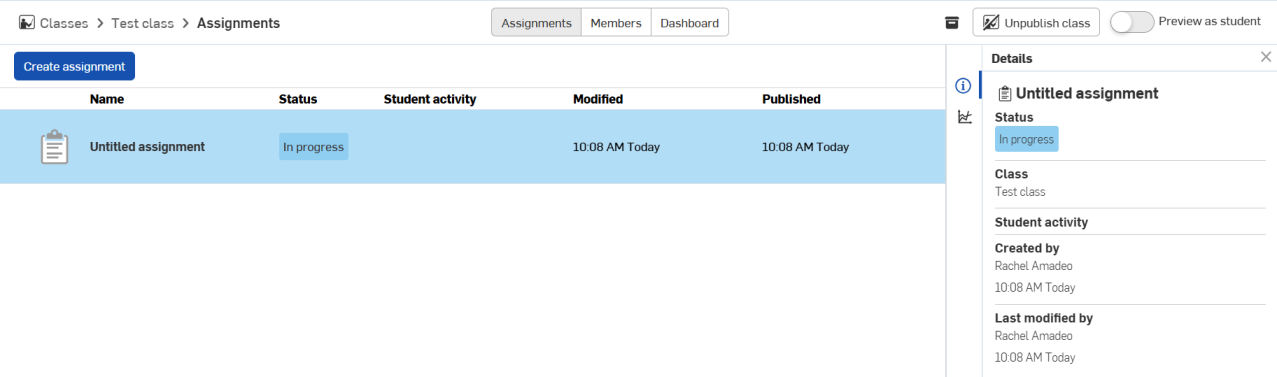The height and width of the screenshot is (377, 1277).
Task: Open Untitled assignment row name
Action: click(x=147, y=147)
